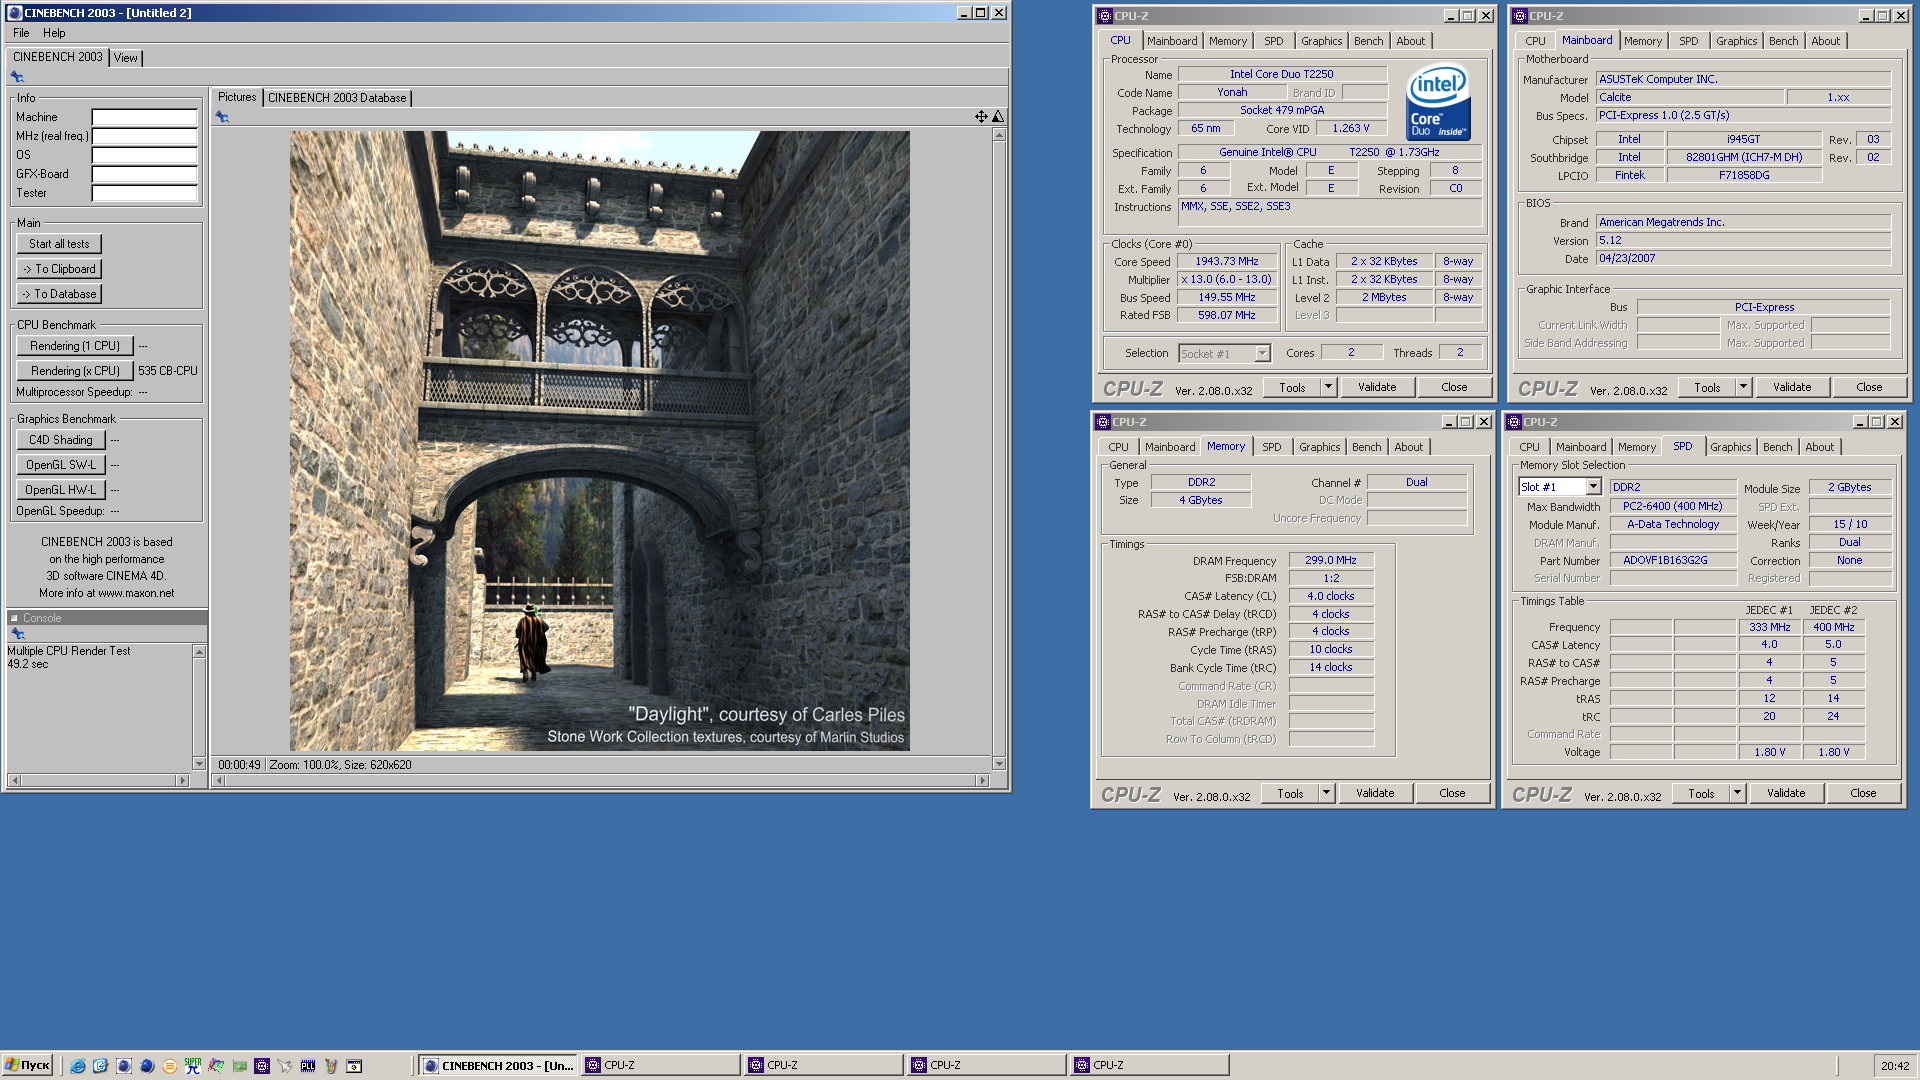Click the Tester input field
Viewport: 1920px width, 1080px height.
pyautogui.click(x=145, y=193)
